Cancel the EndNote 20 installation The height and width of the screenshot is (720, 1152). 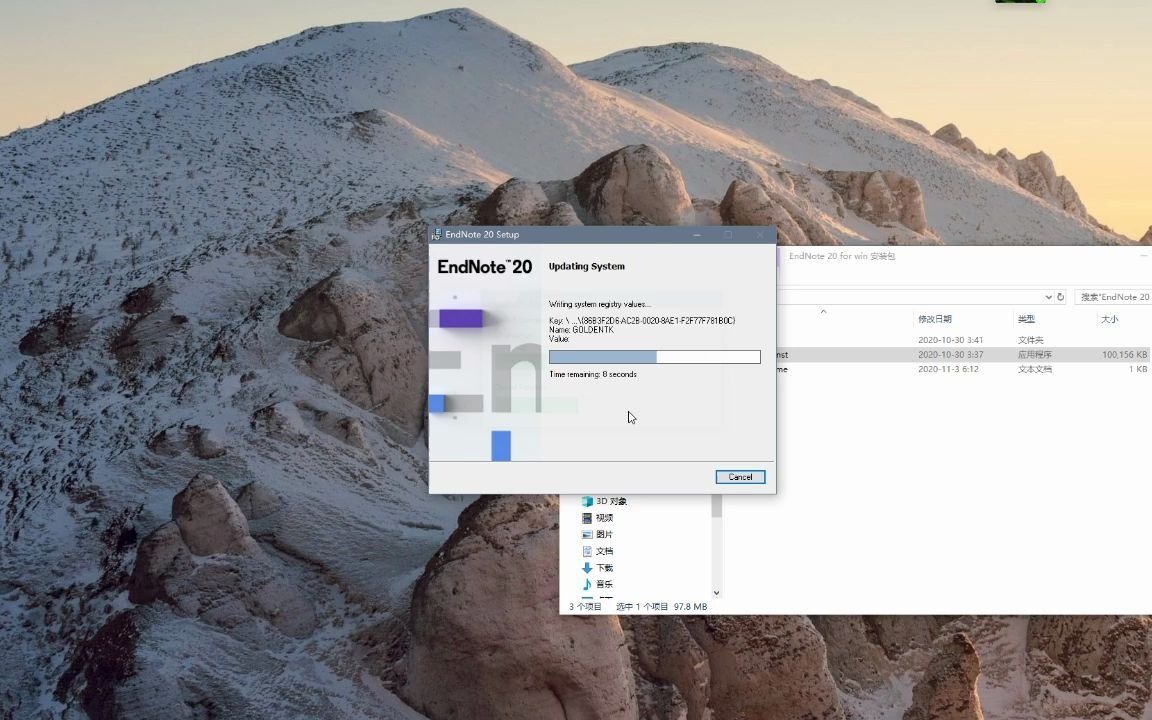740,477
